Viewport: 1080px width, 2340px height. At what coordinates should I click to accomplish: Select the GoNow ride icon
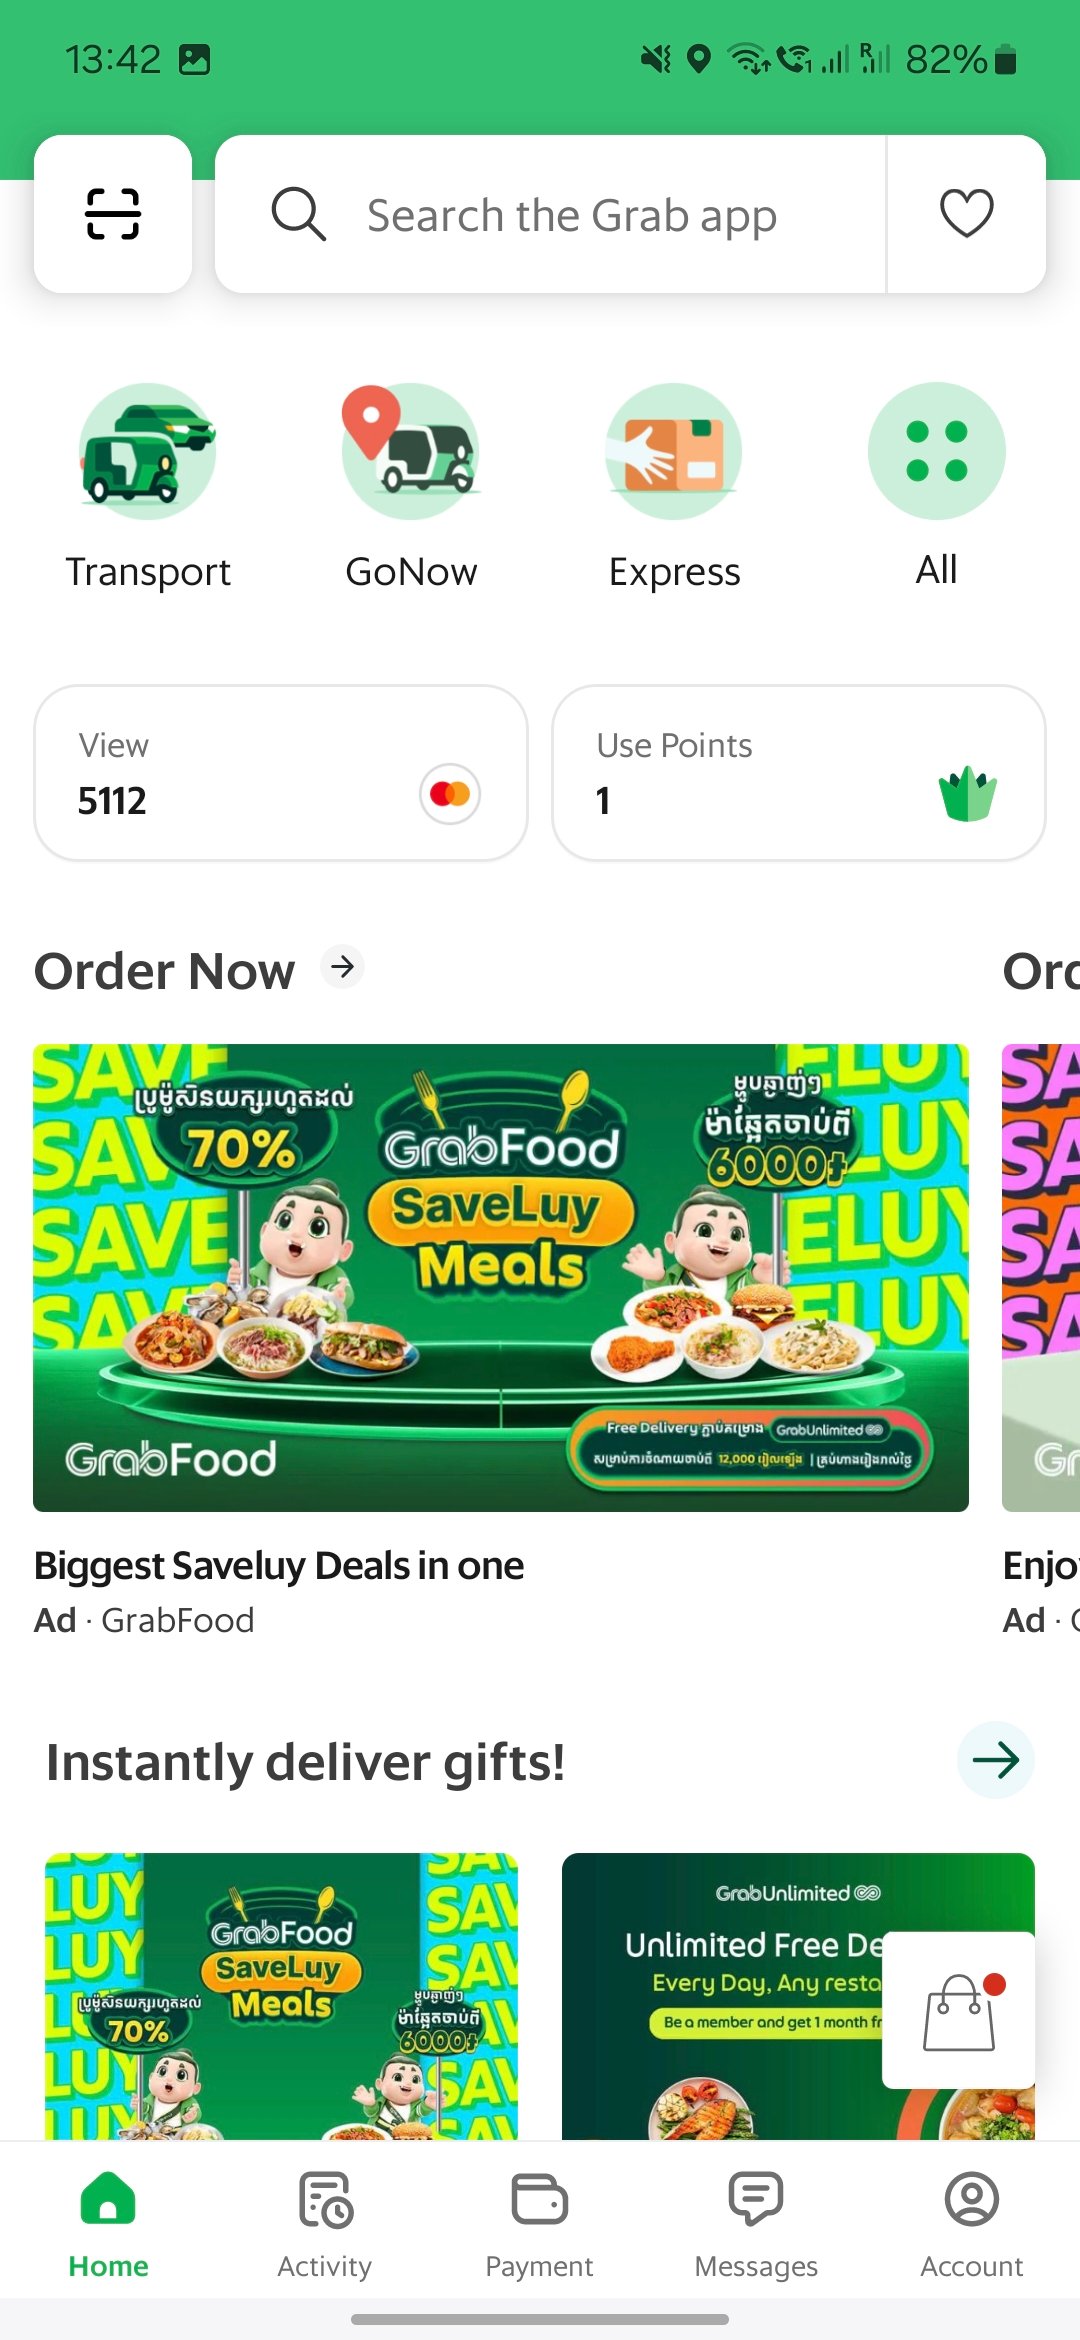(x=410, y=452)
